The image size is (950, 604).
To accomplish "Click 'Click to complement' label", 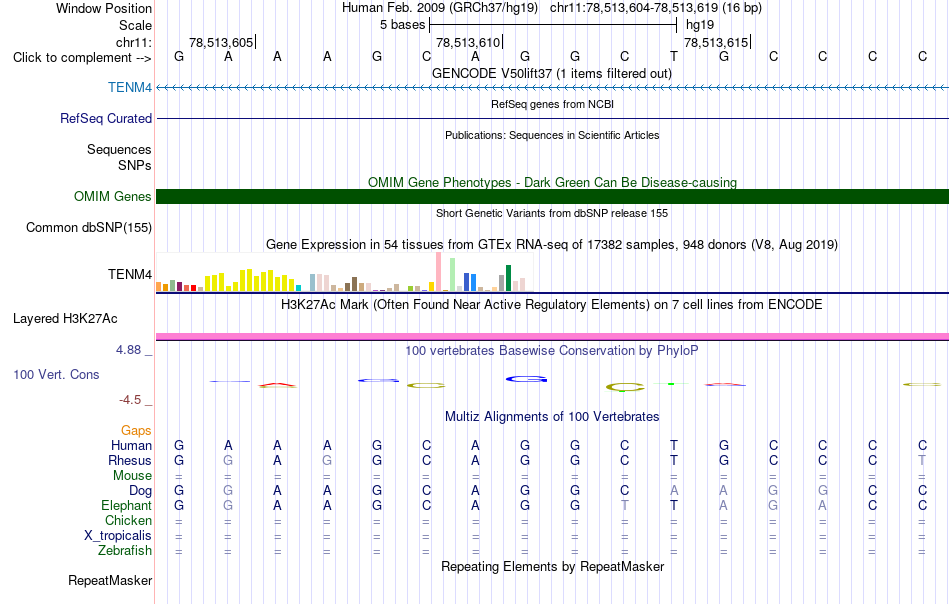I will click(x=82, y=58).
